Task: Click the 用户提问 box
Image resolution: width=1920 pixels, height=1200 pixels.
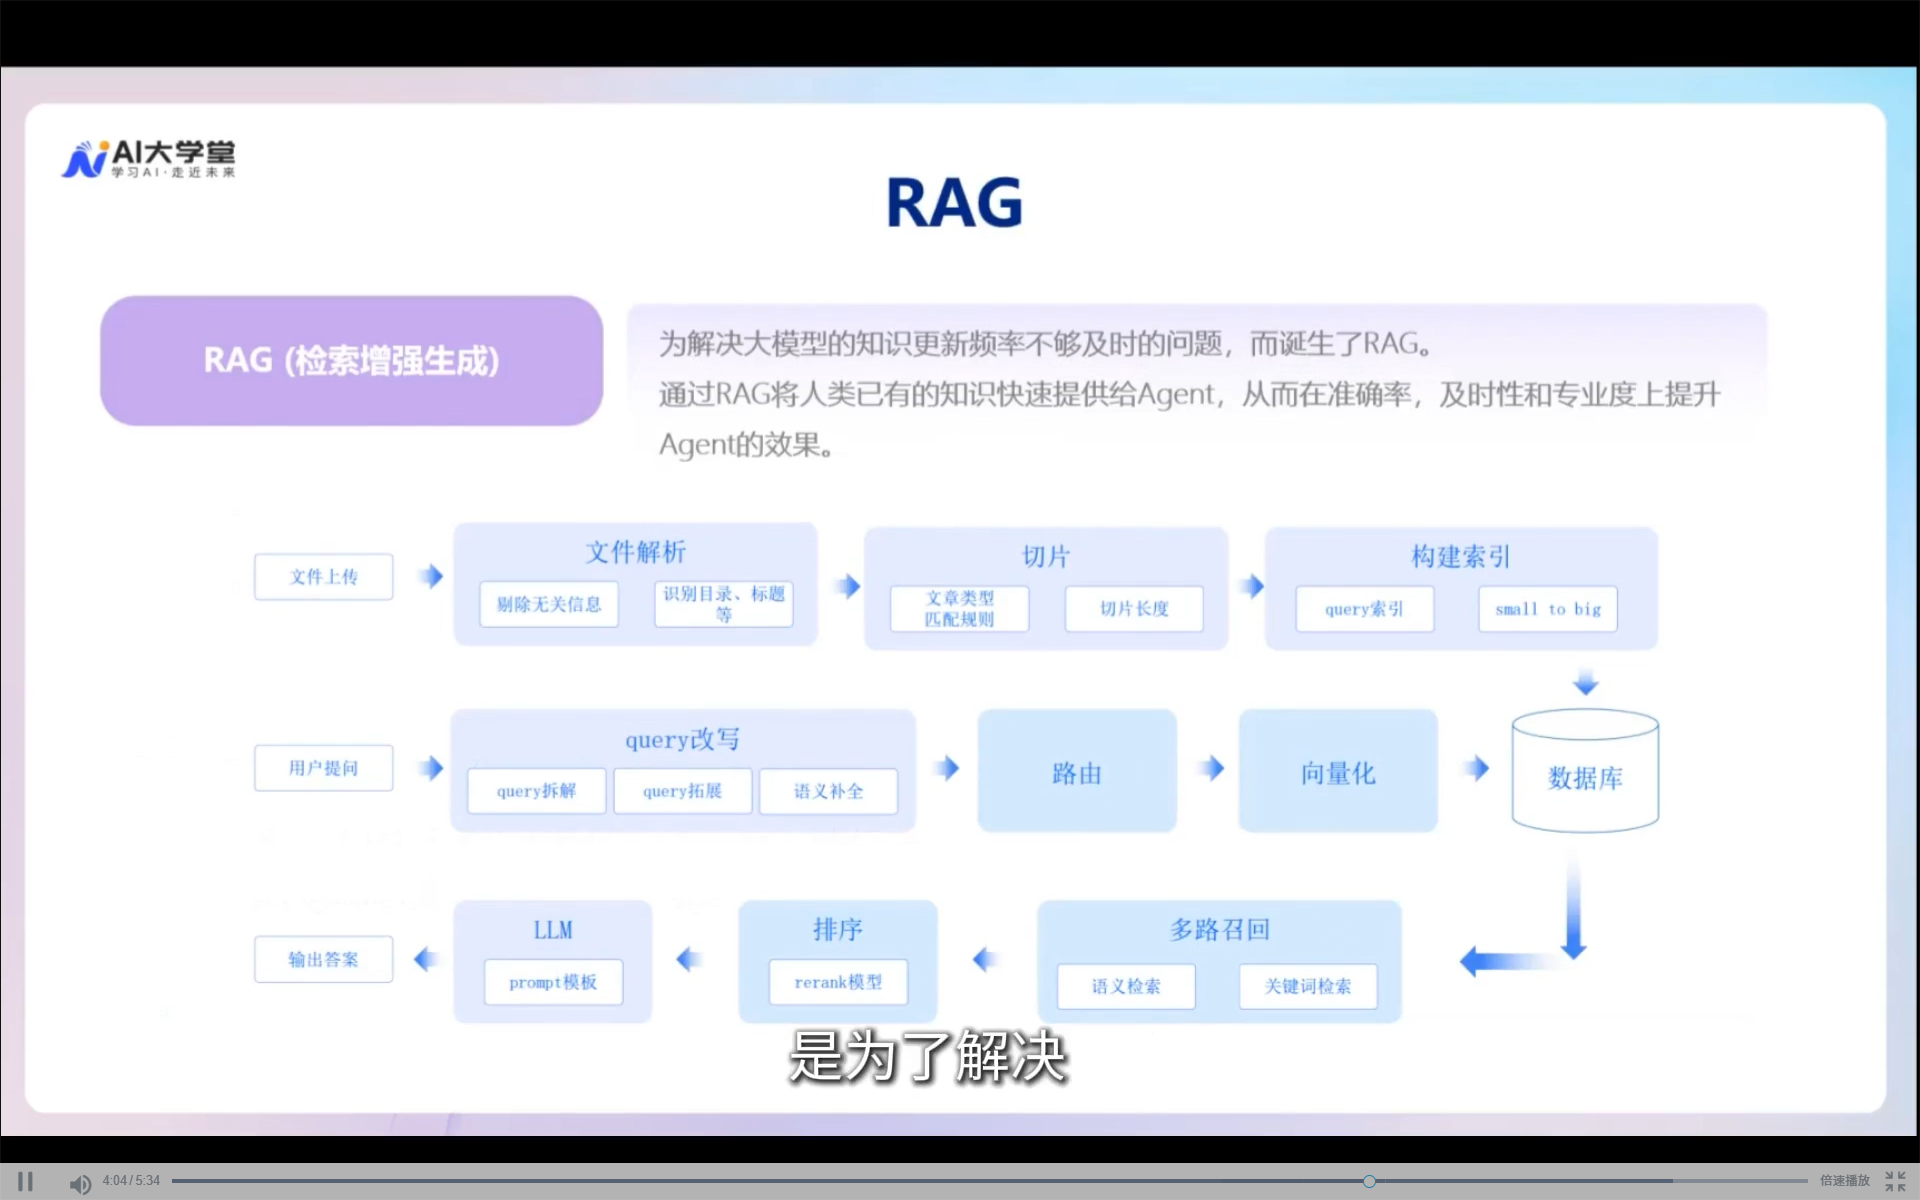Action: (x=323, y=768)
